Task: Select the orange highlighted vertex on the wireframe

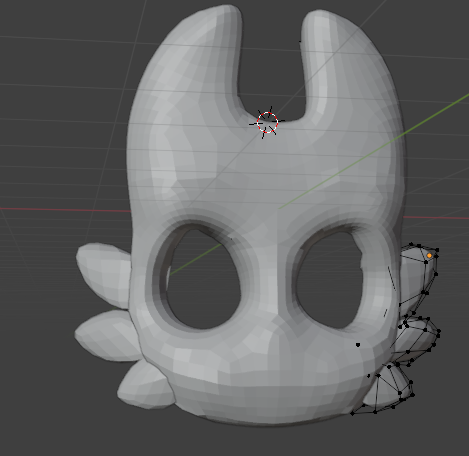Action: click(x=429, y=256)
